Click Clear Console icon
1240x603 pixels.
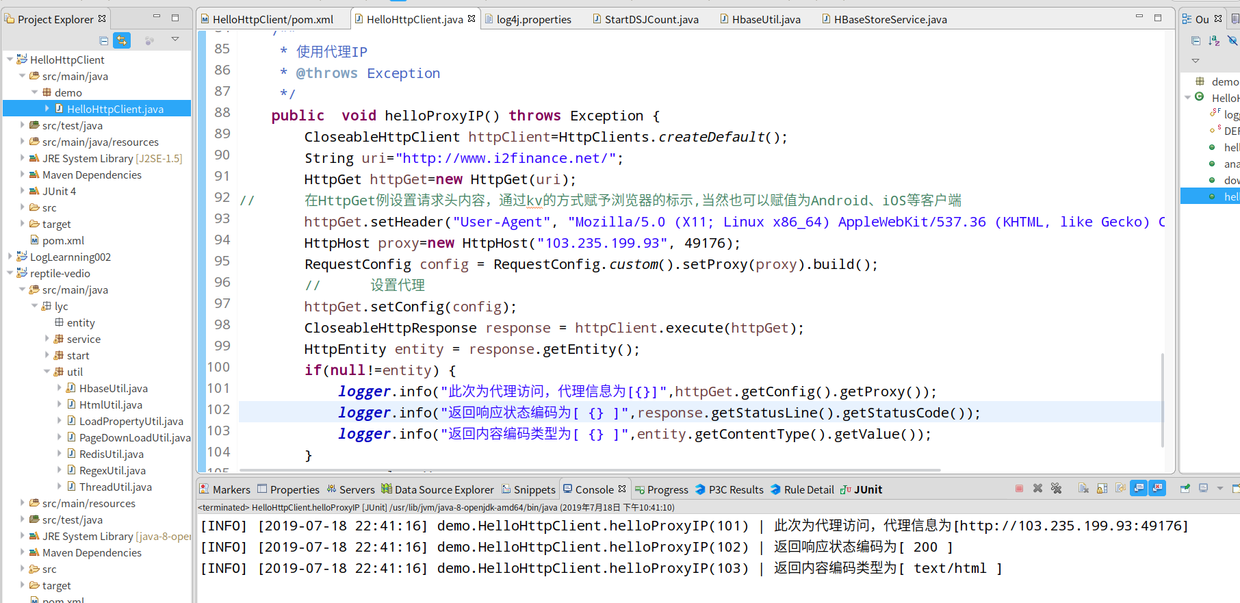[1083, 488]
